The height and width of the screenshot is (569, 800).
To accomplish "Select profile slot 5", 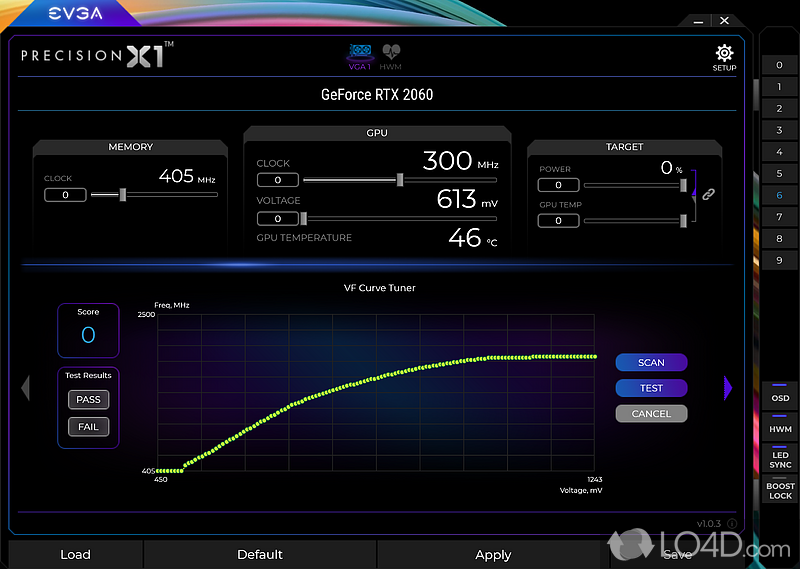I will tap(779, 173).
